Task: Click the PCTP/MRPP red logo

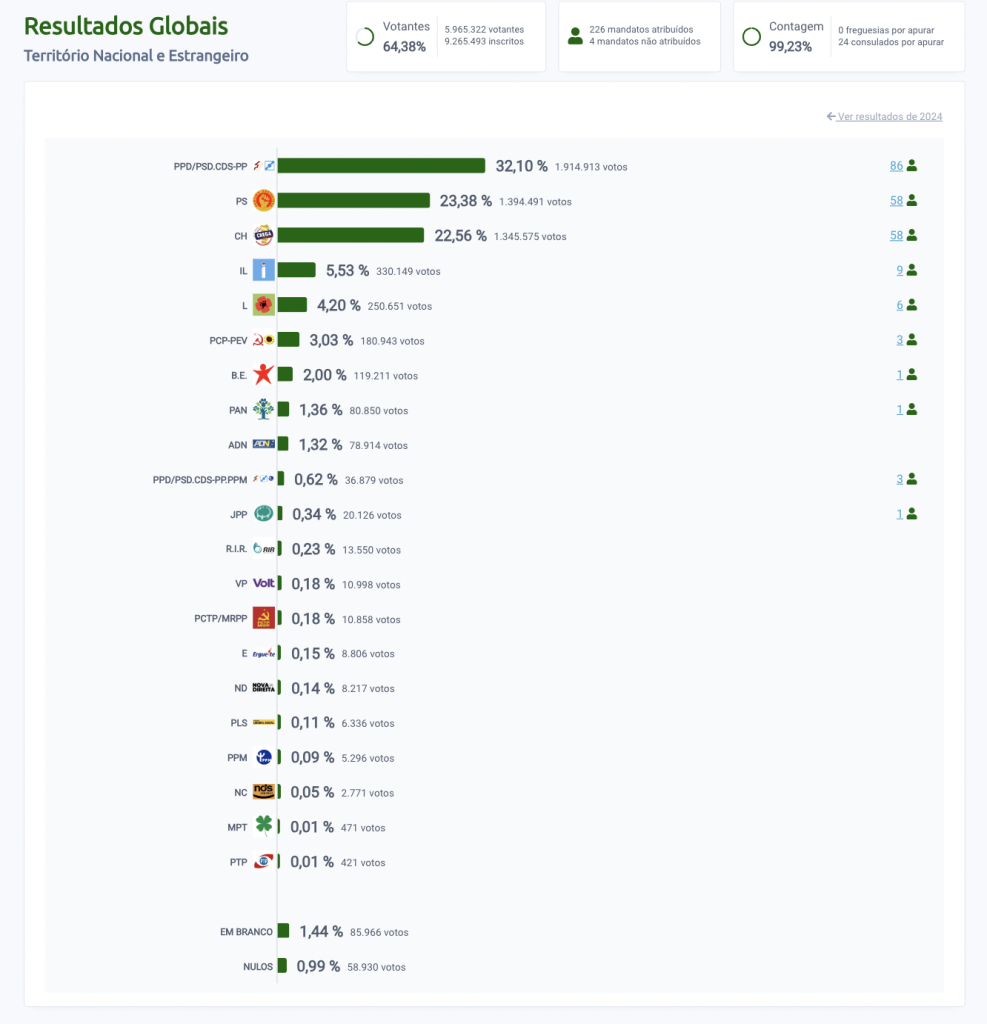Action: coord(263,618)
